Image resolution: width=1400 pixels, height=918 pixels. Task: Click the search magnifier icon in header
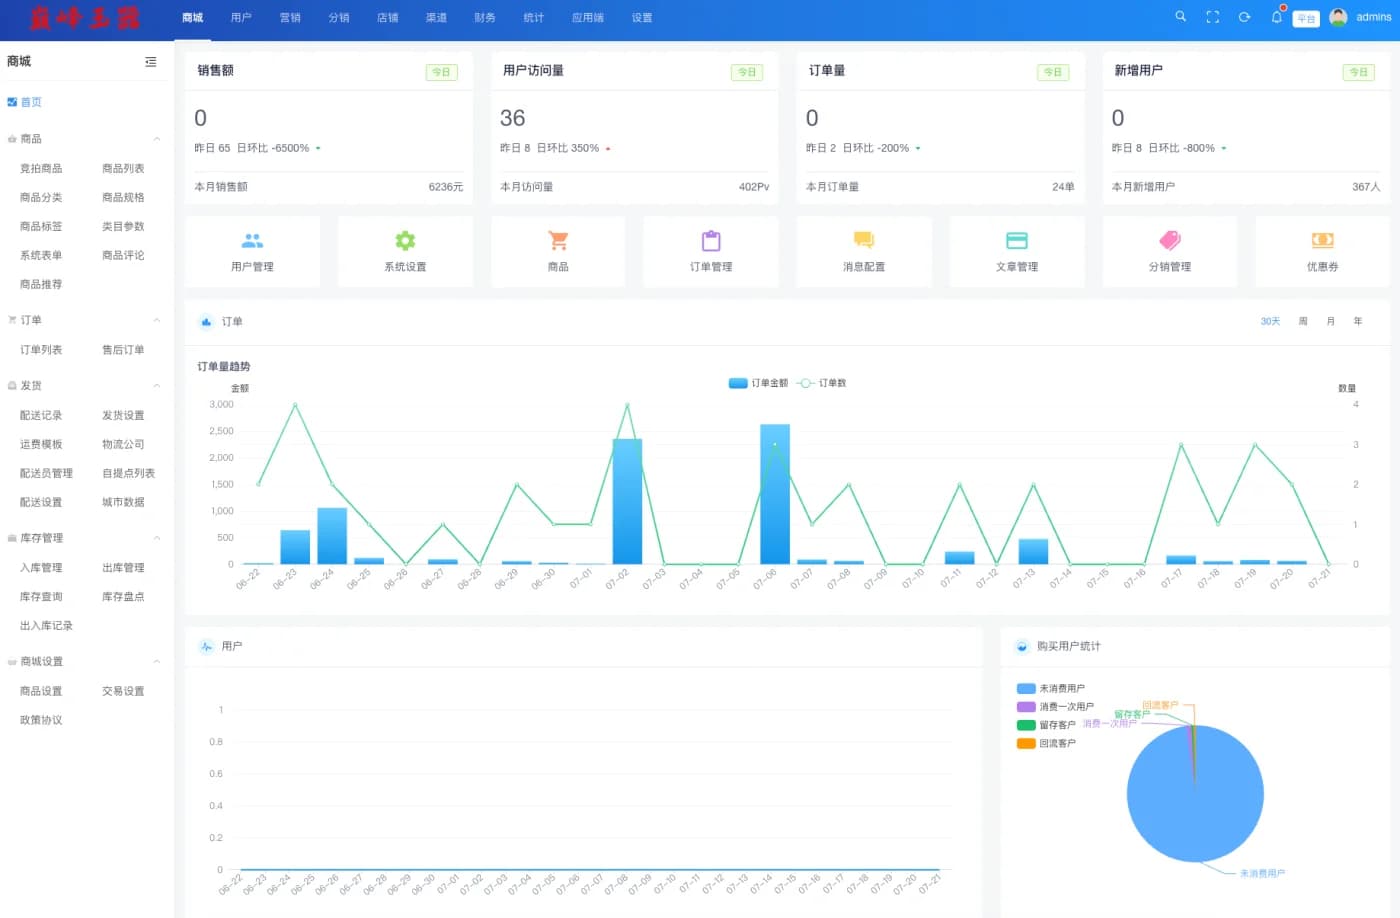point(1180,17)
